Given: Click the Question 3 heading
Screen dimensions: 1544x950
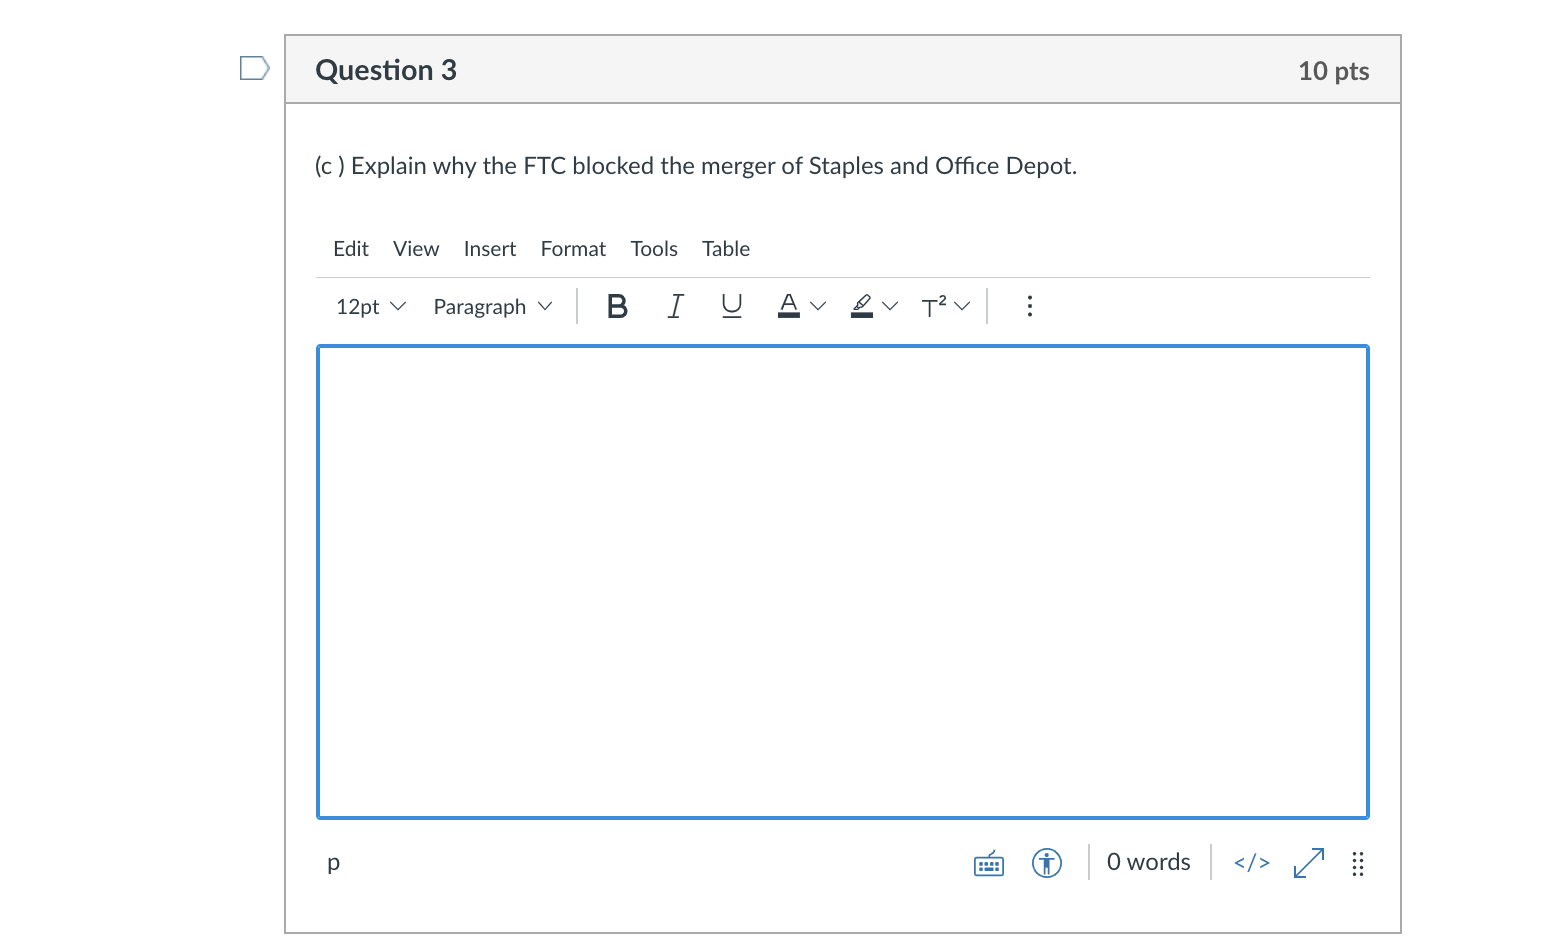Looking at the screenshot, I should 386,70.
